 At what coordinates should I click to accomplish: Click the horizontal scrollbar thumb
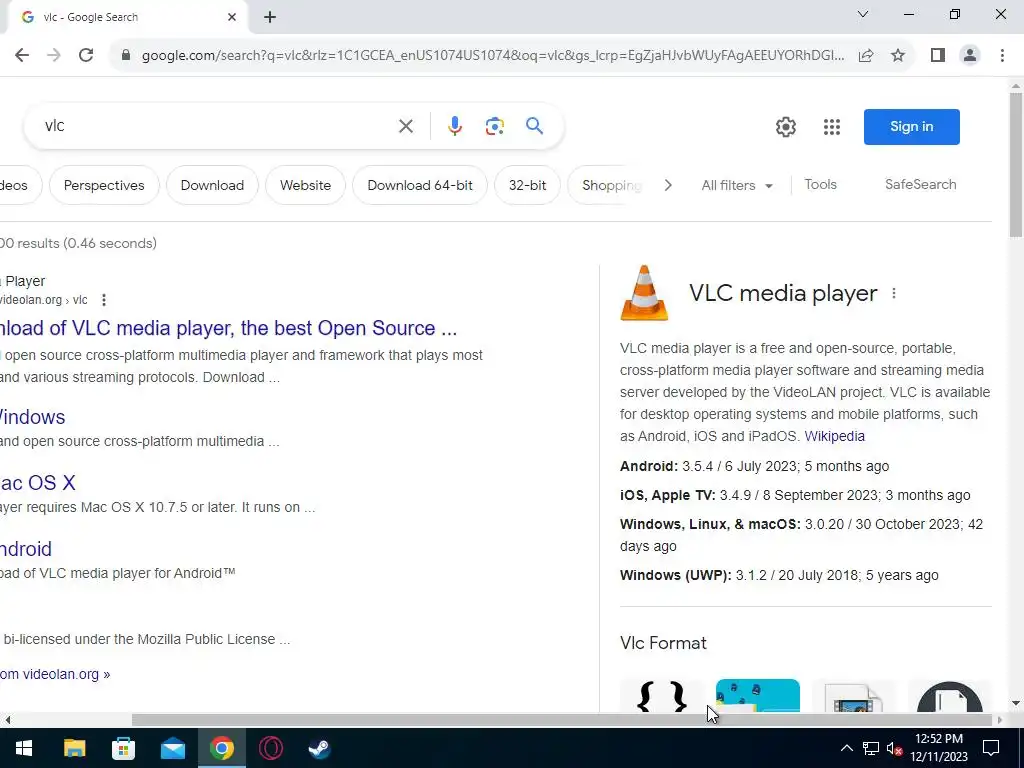click(562, 720)
